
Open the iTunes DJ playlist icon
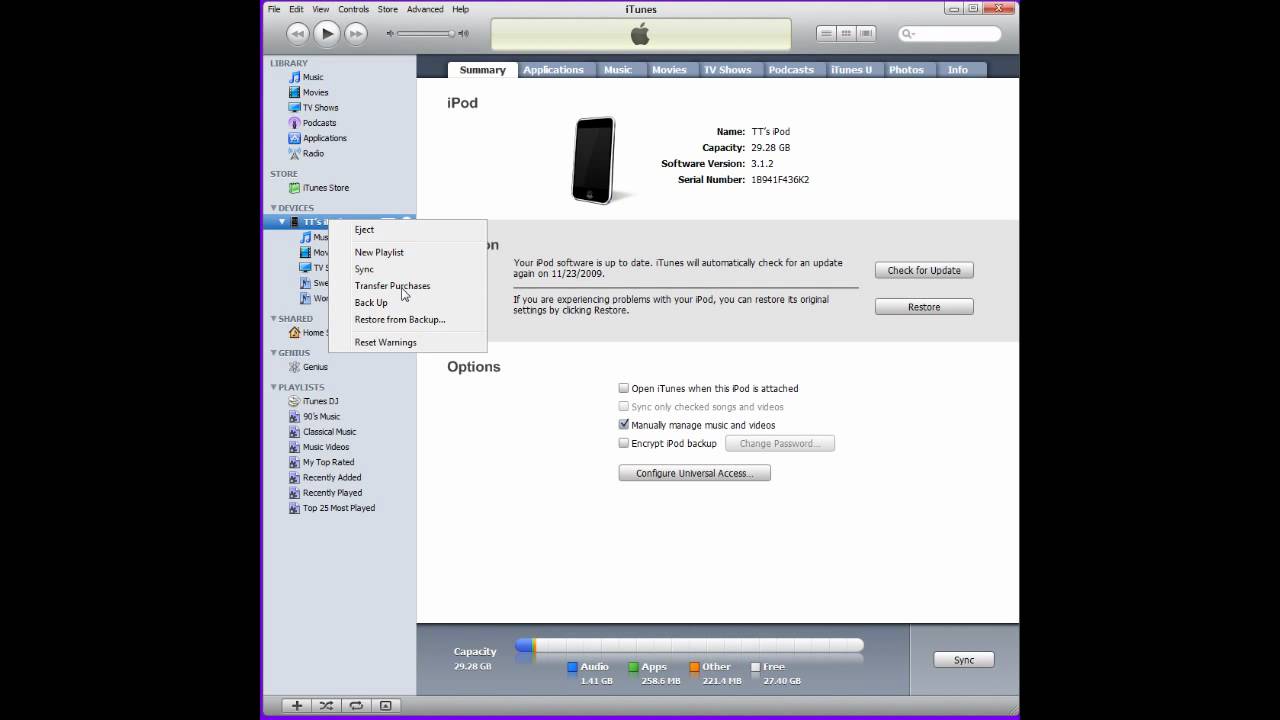pyautogui.click(x=294, y=401)
